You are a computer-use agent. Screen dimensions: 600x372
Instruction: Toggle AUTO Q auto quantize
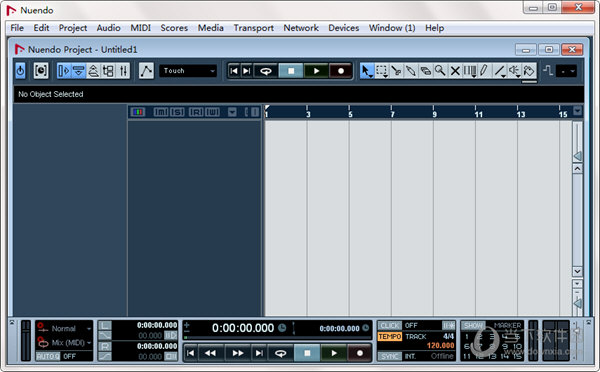point(48,356)
